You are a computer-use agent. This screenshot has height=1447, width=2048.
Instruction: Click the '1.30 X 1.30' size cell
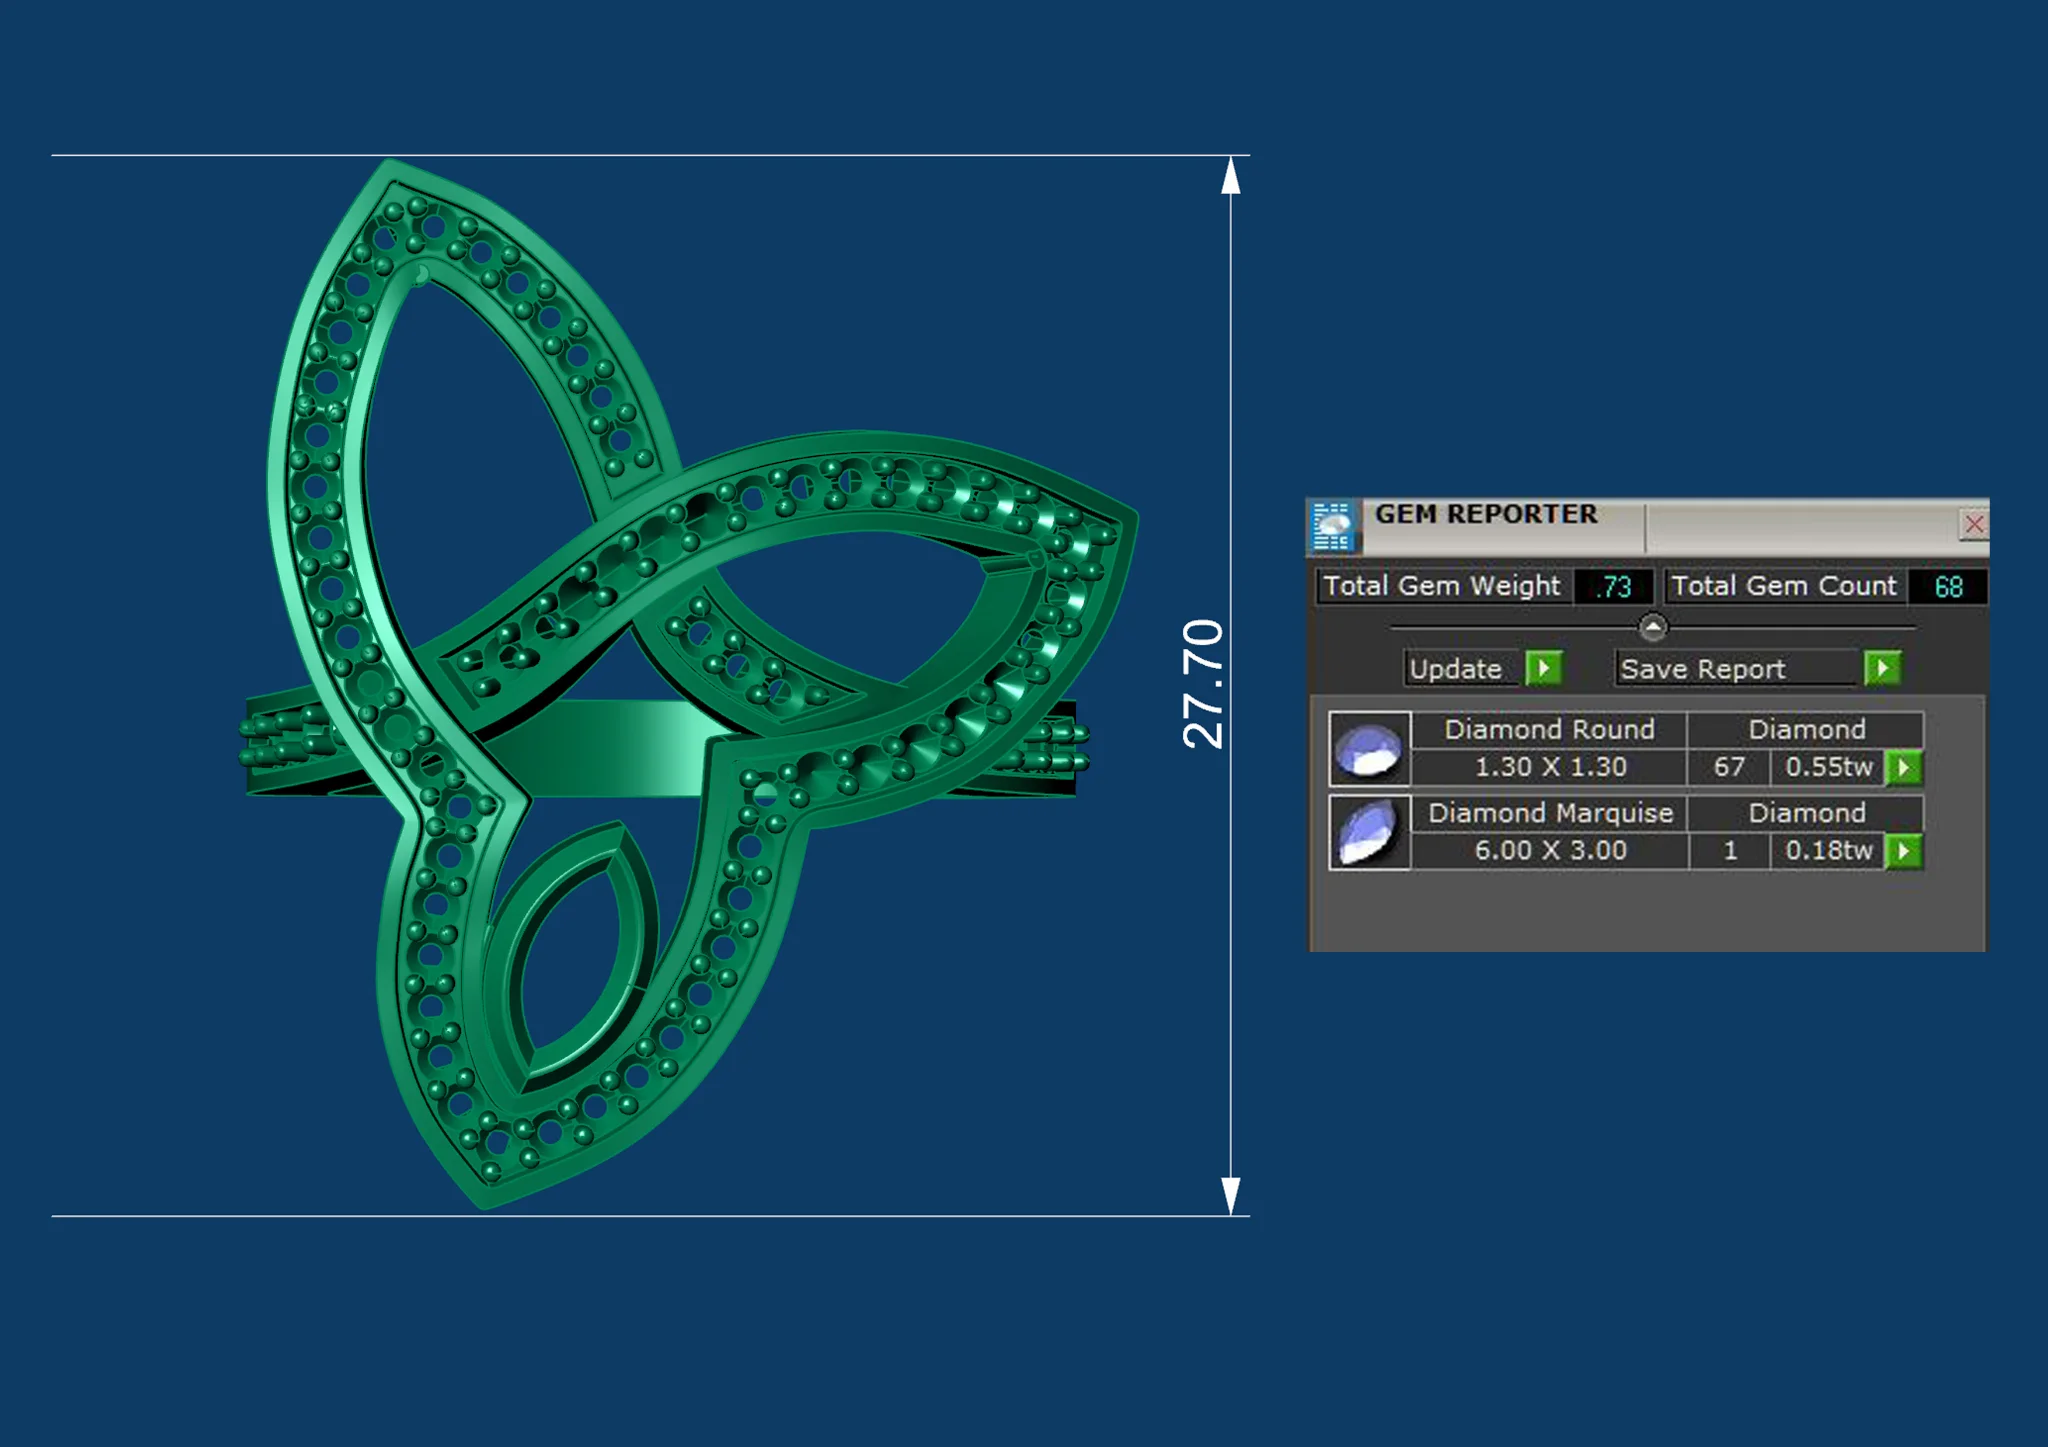coord(1549,767)
